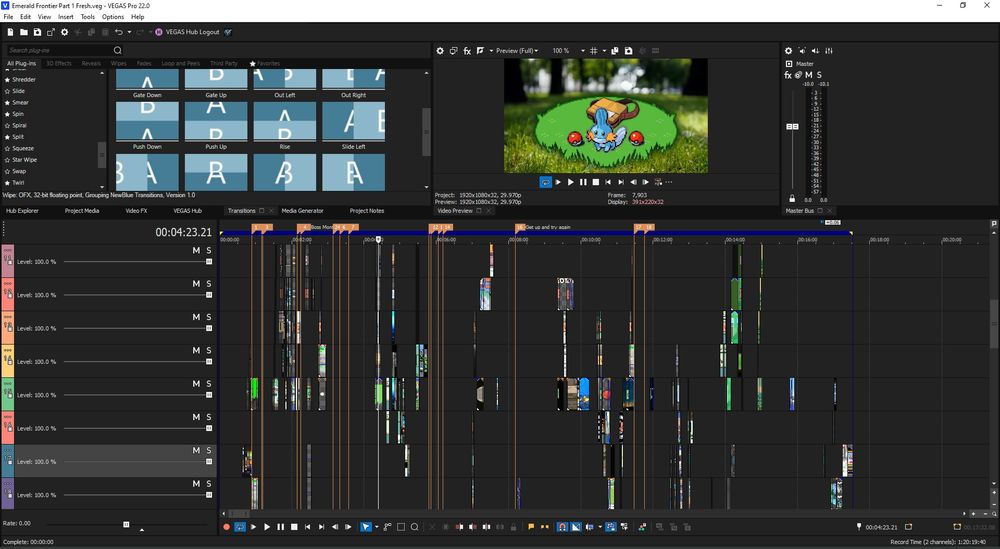The height and width of the screenshot is (549, 1000).
Task: Open a project with the folder icon
Action: point(24,32)
